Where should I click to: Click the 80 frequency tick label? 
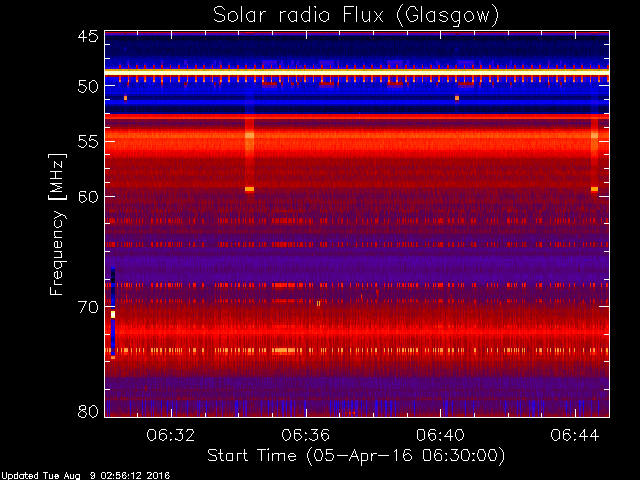click(x=88, y=411)
